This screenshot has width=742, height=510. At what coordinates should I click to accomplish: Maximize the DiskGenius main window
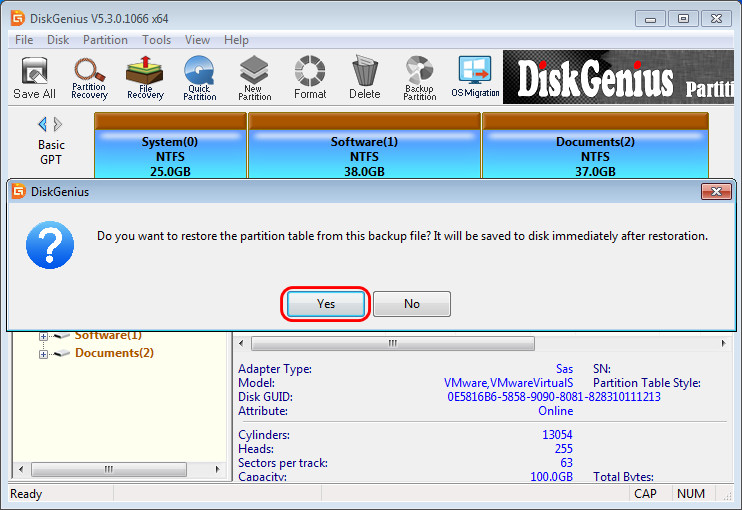point(683,19)
